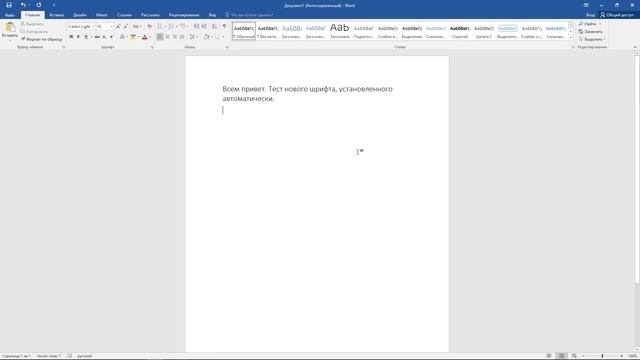
Task: Switch to web layout view icon
Action: (x=574, y=356)
